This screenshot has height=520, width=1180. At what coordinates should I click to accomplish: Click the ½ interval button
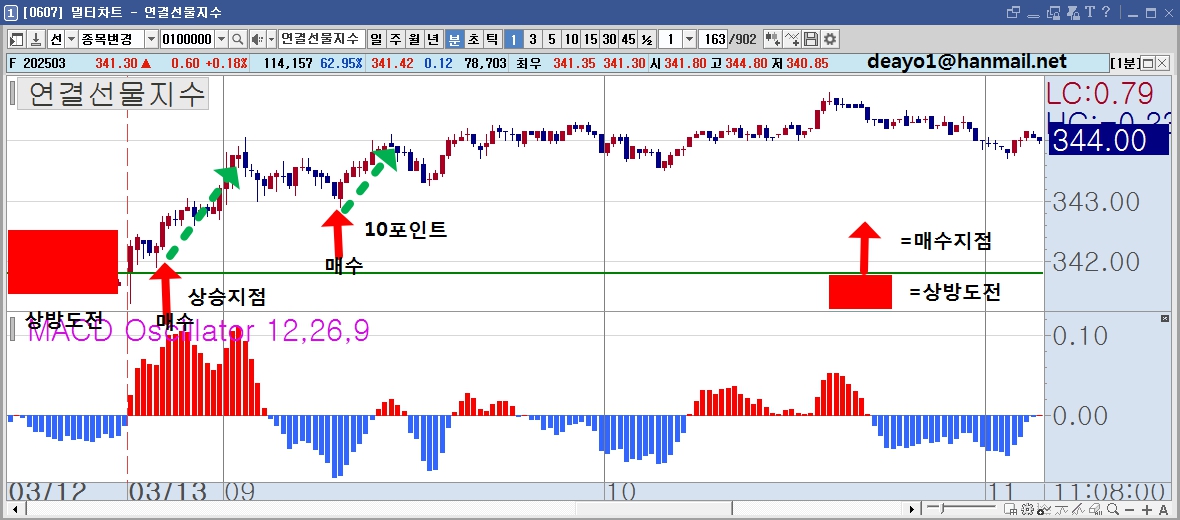point(647,39)
